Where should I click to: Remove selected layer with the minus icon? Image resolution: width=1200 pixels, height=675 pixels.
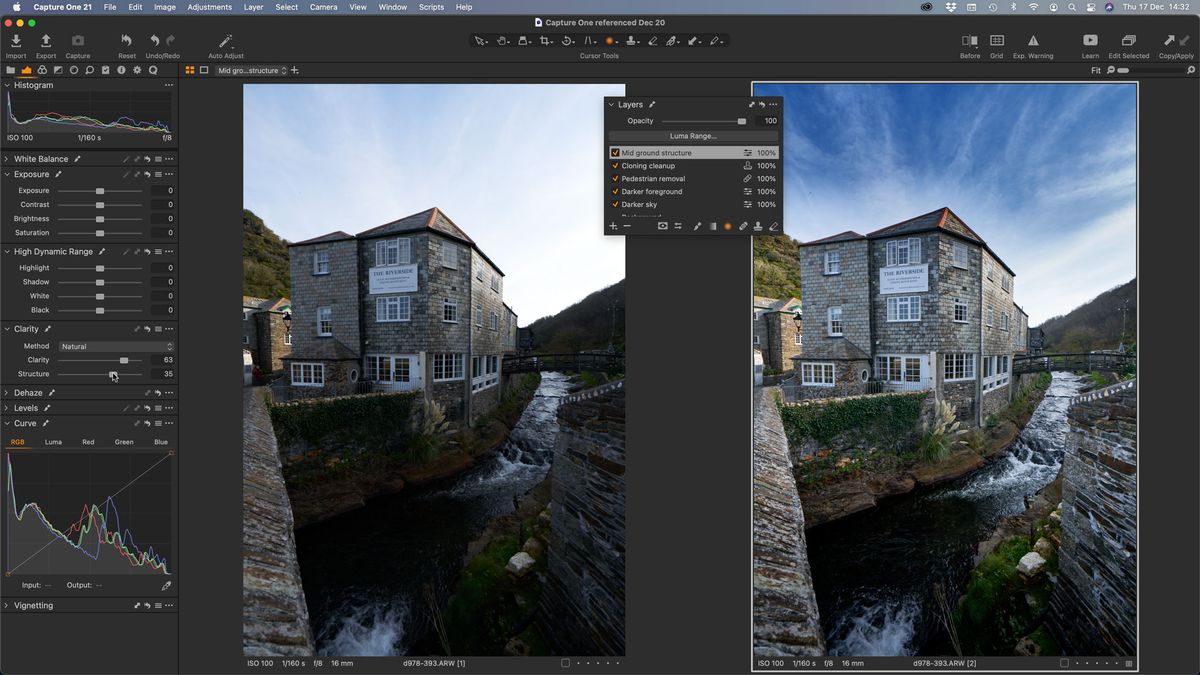[x=626, y=226]
